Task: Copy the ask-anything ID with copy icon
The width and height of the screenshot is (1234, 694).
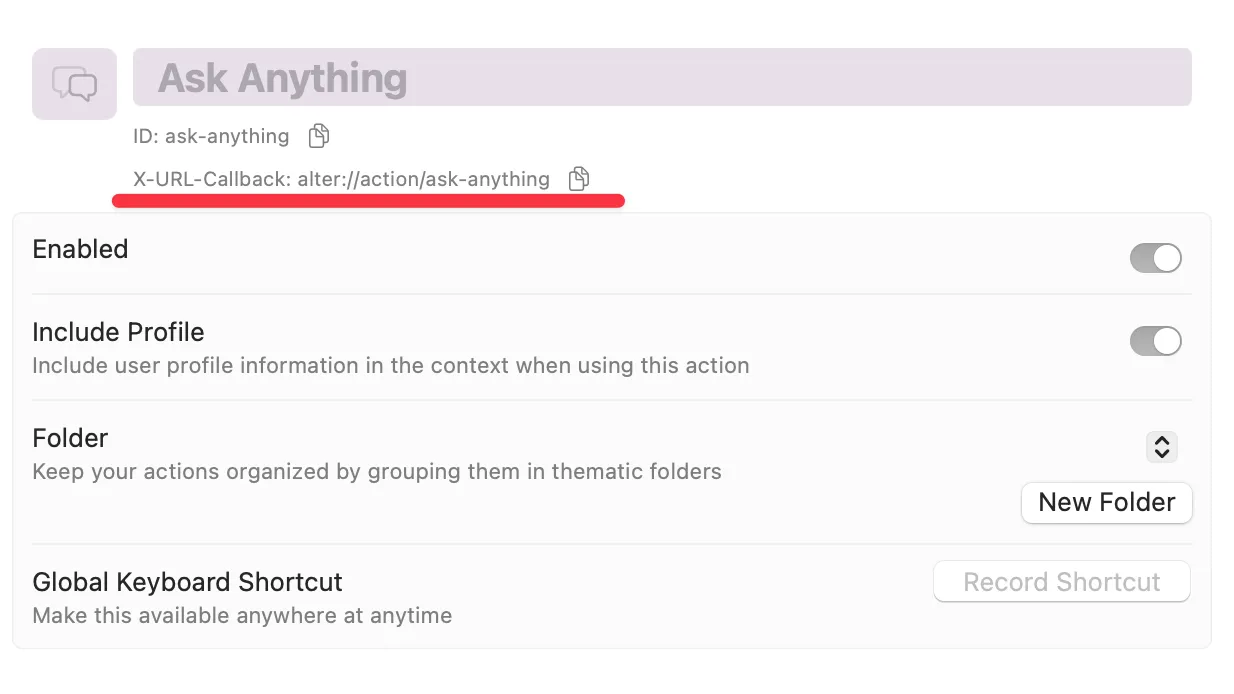Action: (x=318, y=135)
